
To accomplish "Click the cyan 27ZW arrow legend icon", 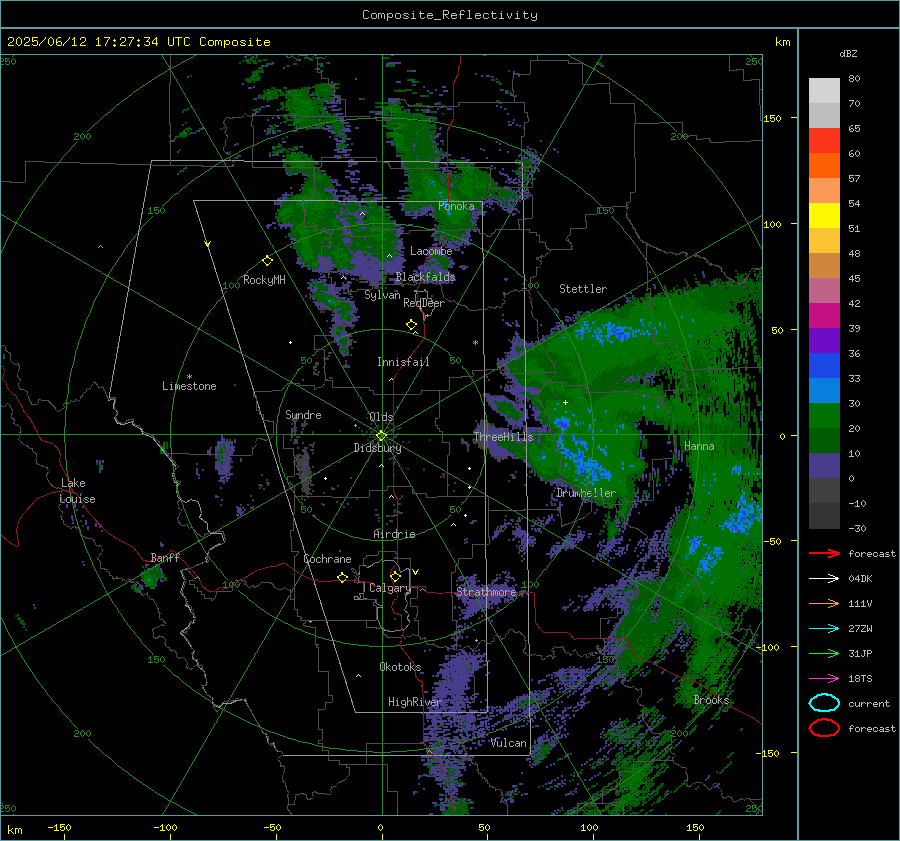I will point(824,628).
